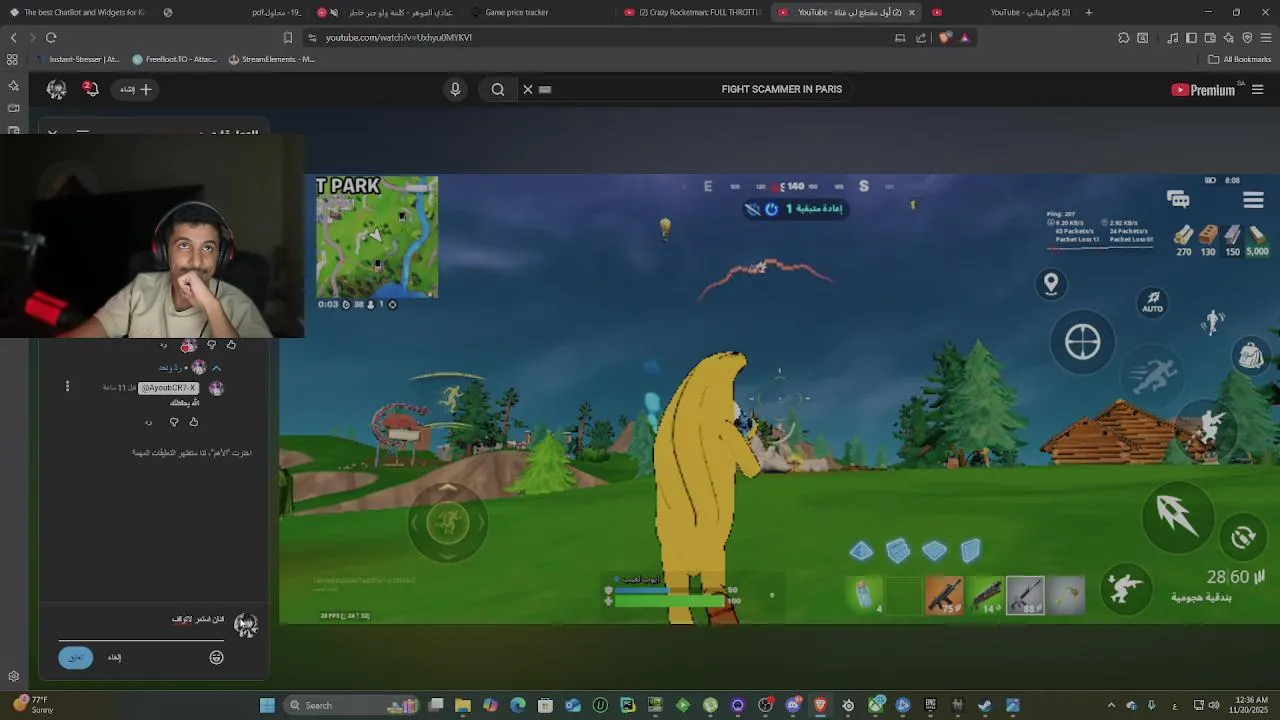Click the Fortnite hamburger menu in the video
1280x720 pixels.
pyautogui.click(x=1253, y=201)
